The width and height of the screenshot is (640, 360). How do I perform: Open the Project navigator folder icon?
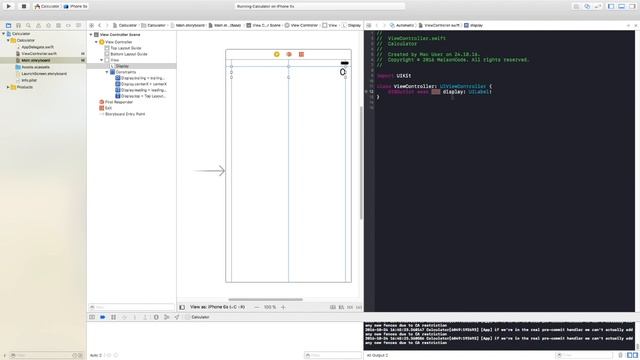[x=8, y=25]
